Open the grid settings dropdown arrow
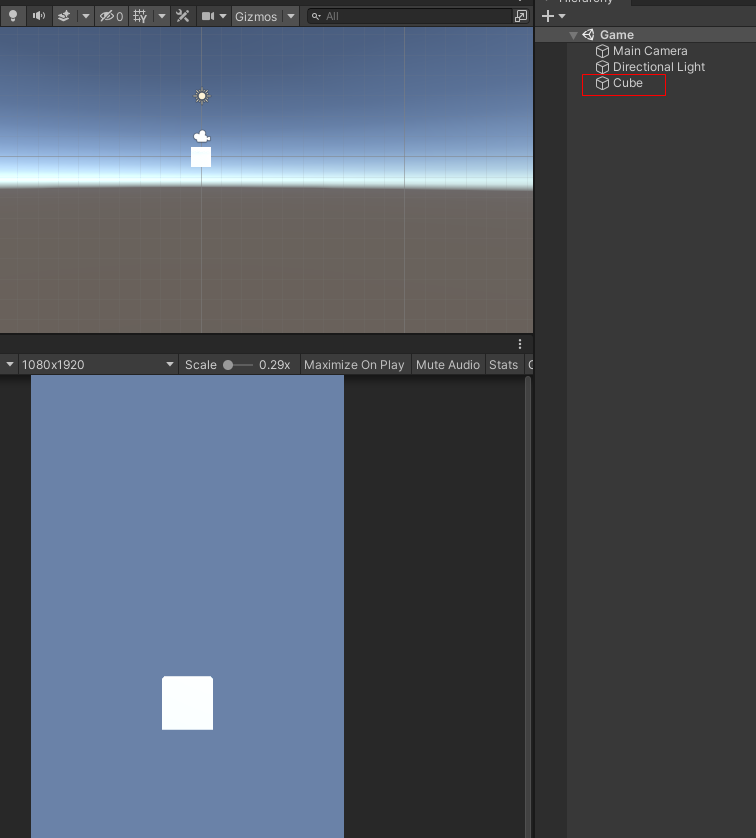756x838 pixels. (162, 16)
